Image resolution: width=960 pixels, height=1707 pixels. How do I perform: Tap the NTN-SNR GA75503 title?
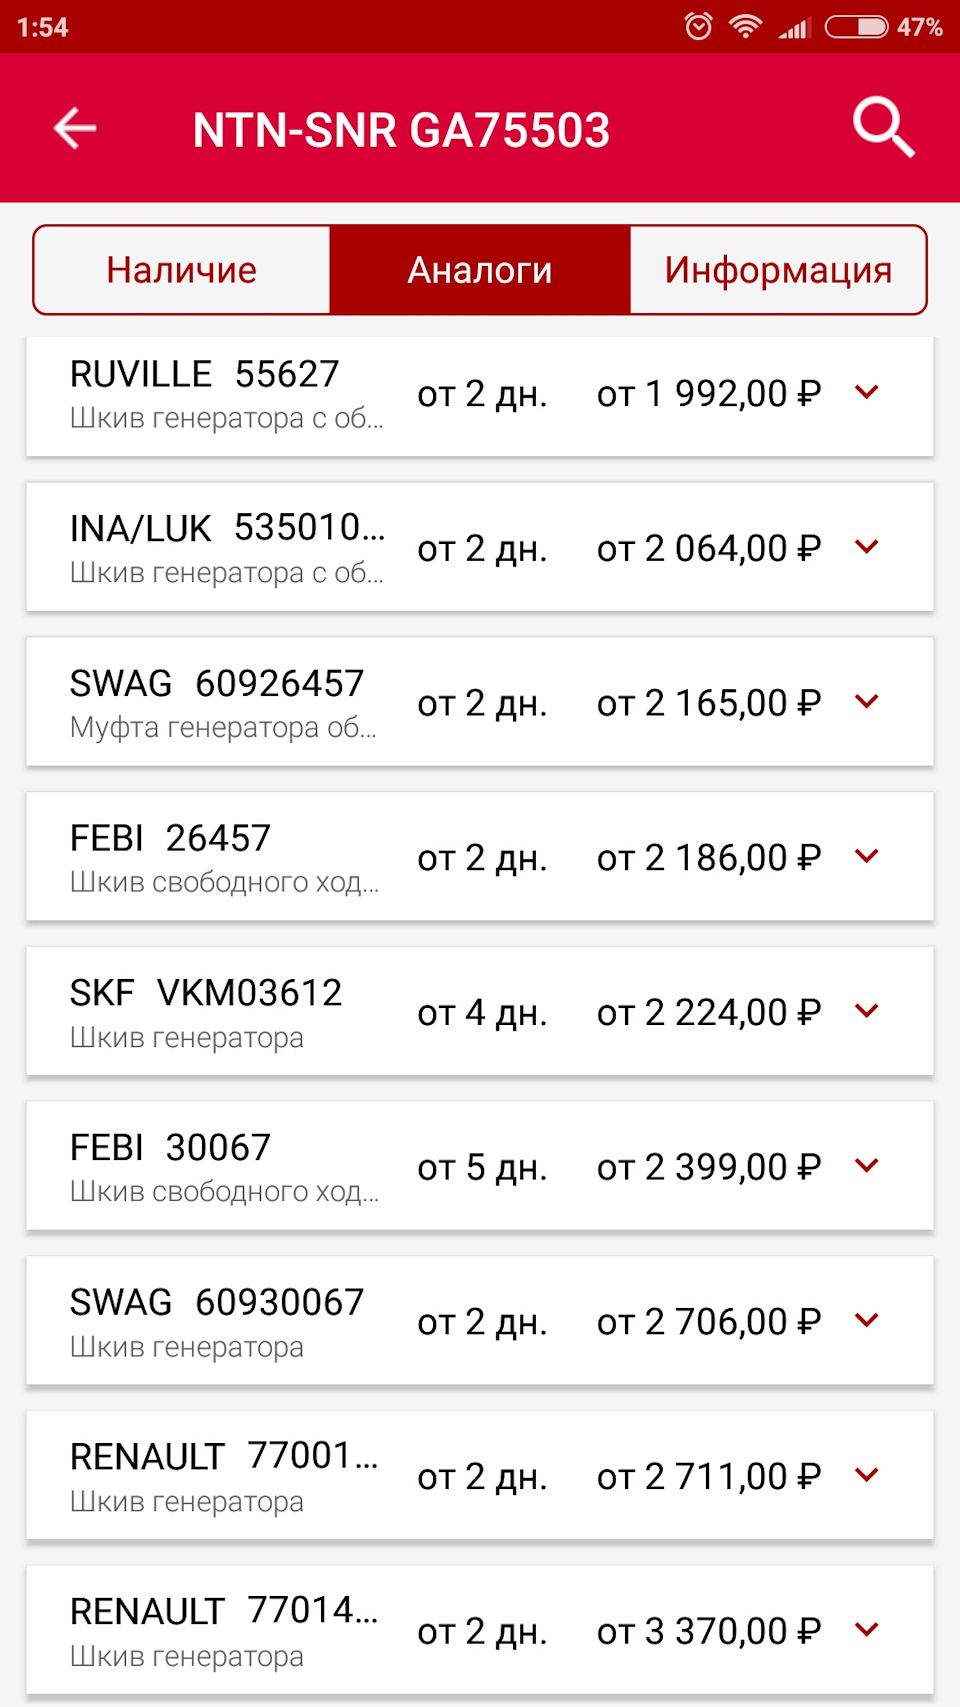(401, 130)
